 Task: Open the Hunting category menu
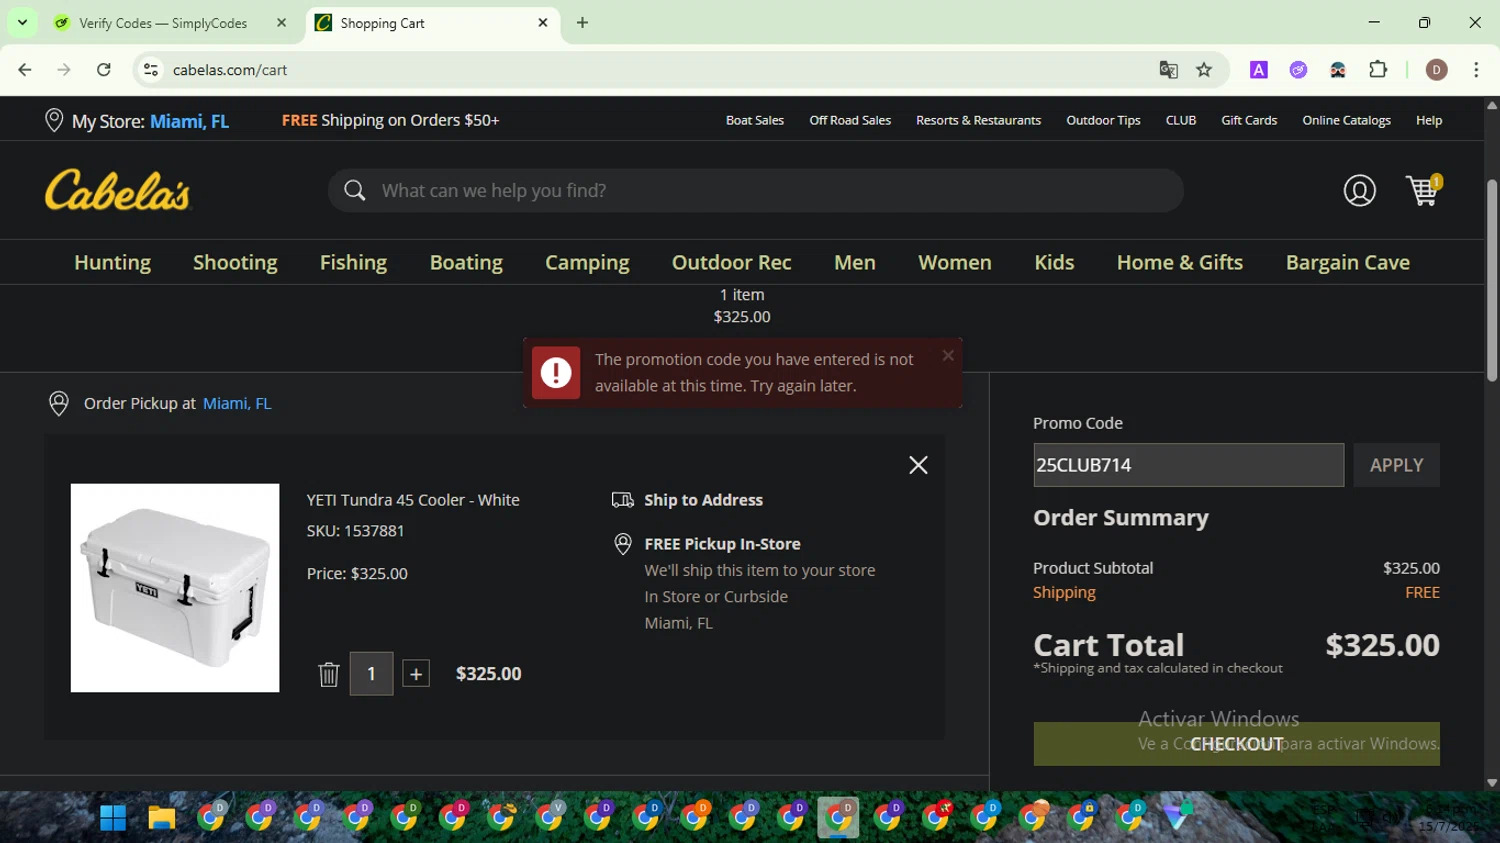(112, 262)
